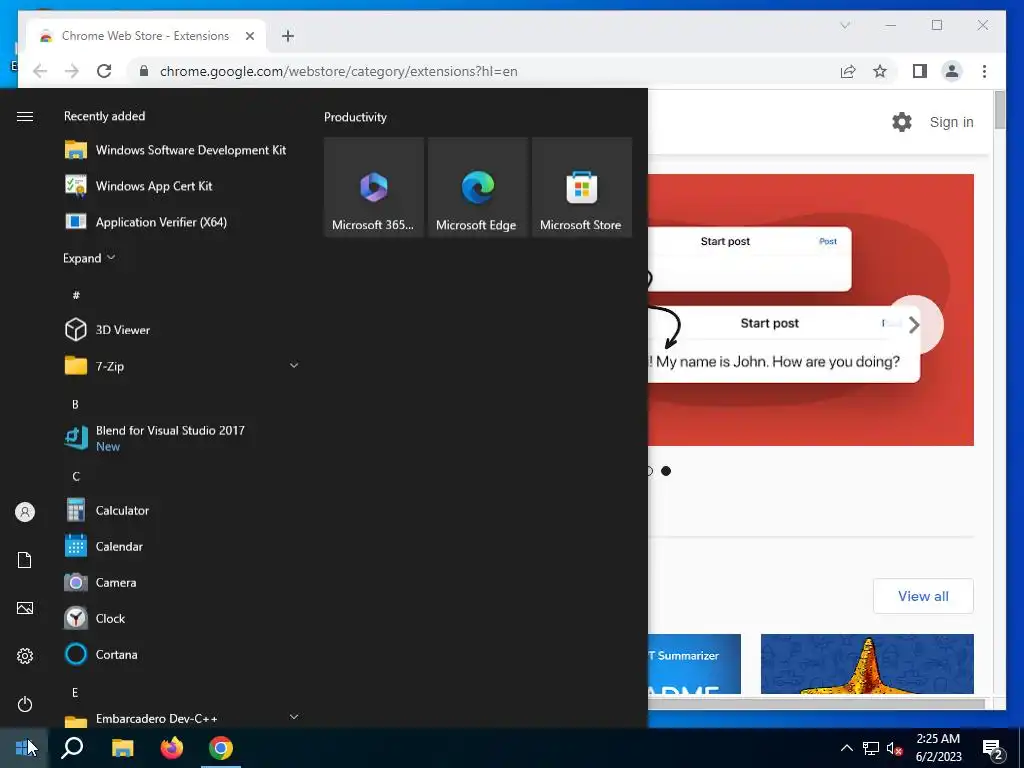
Task: Launch Firefox from the taskbar
Action: coord(172,748)
